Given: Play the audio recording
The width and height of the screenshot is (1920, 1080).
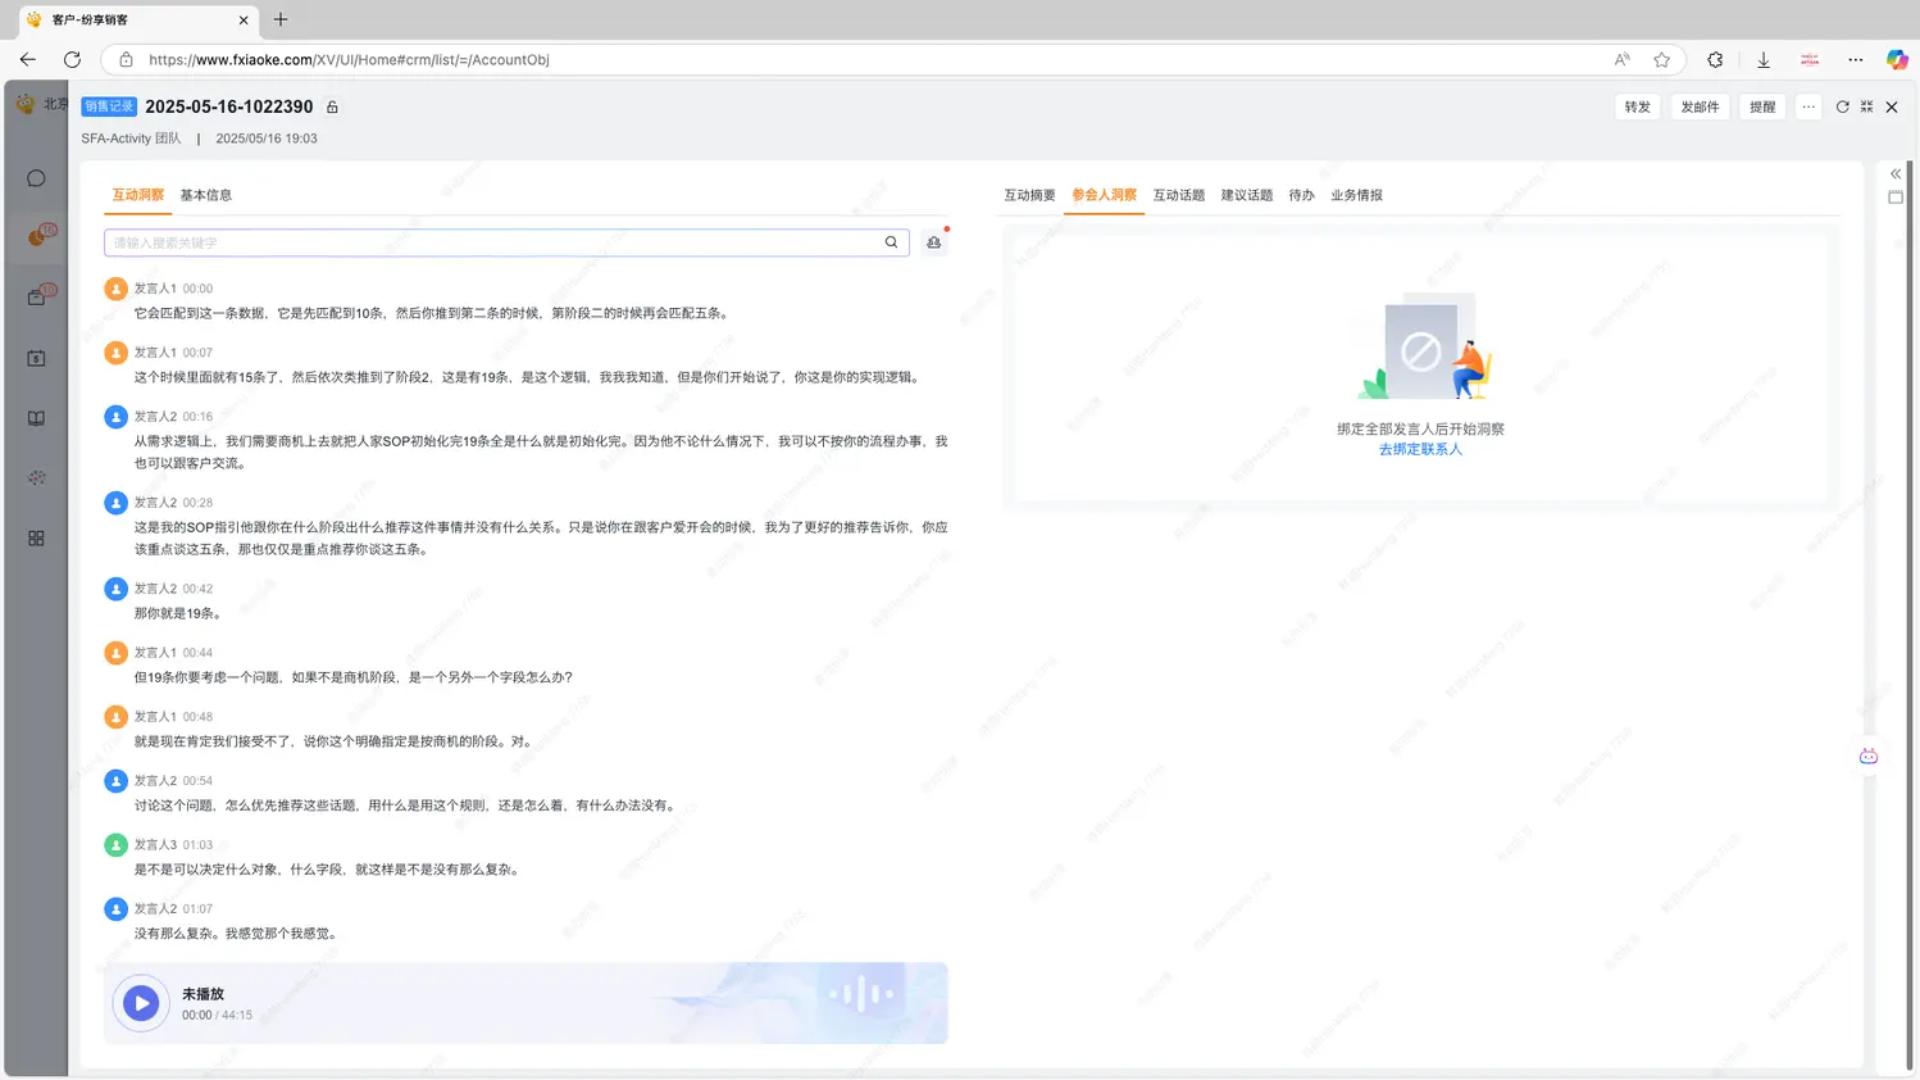Looking at the screenshot, I should (141, 1003).
